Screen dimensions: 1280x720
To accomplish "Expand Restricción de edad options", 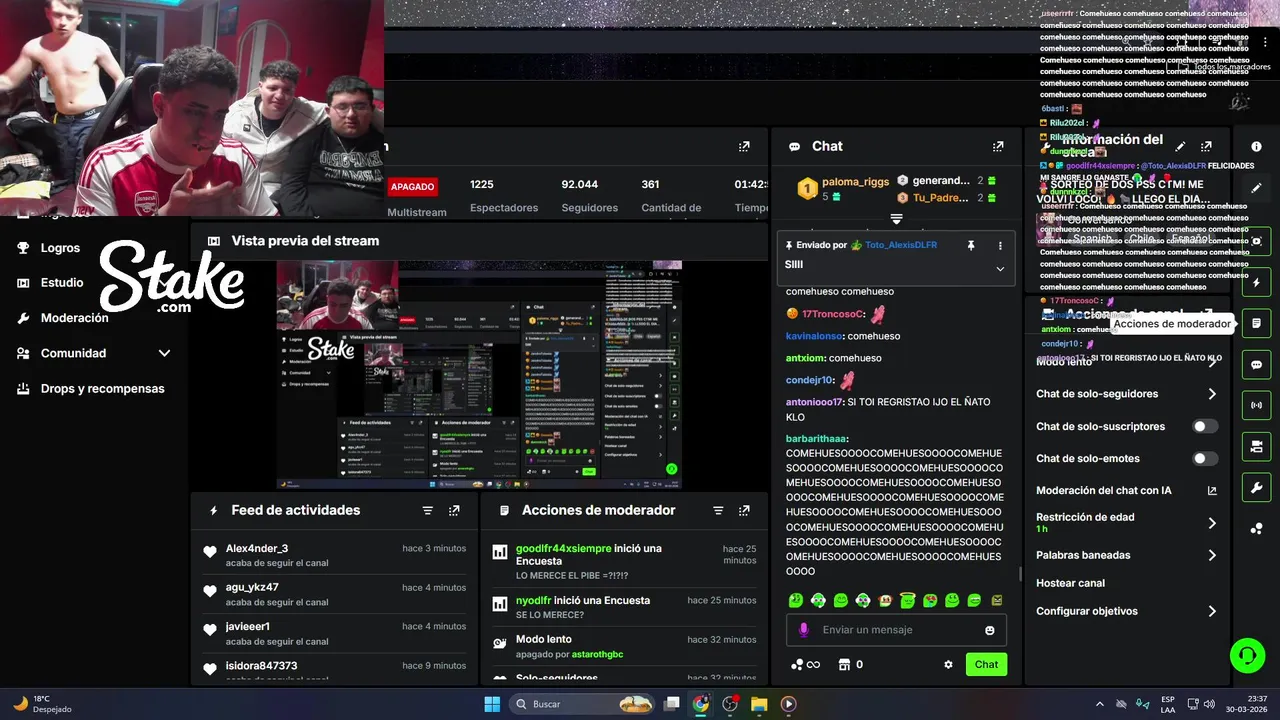I will [1212, 523].
